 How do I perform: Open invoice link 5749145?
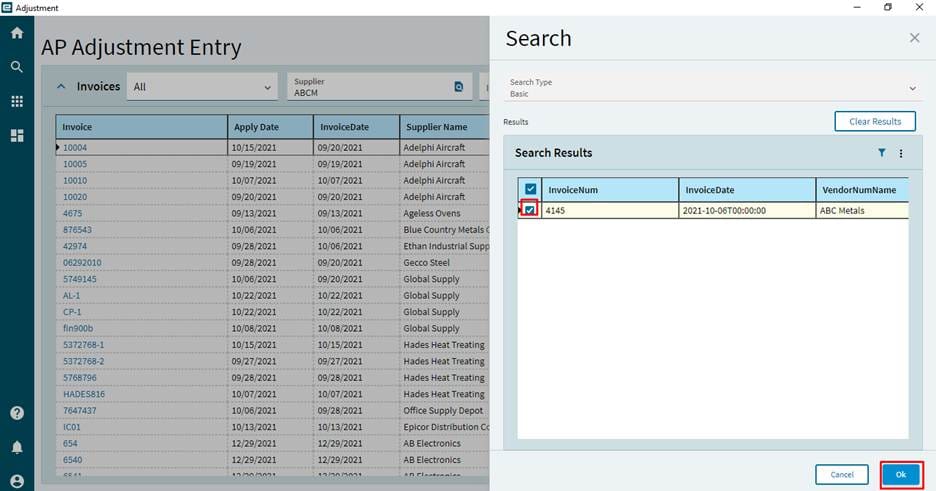(80, 279)
